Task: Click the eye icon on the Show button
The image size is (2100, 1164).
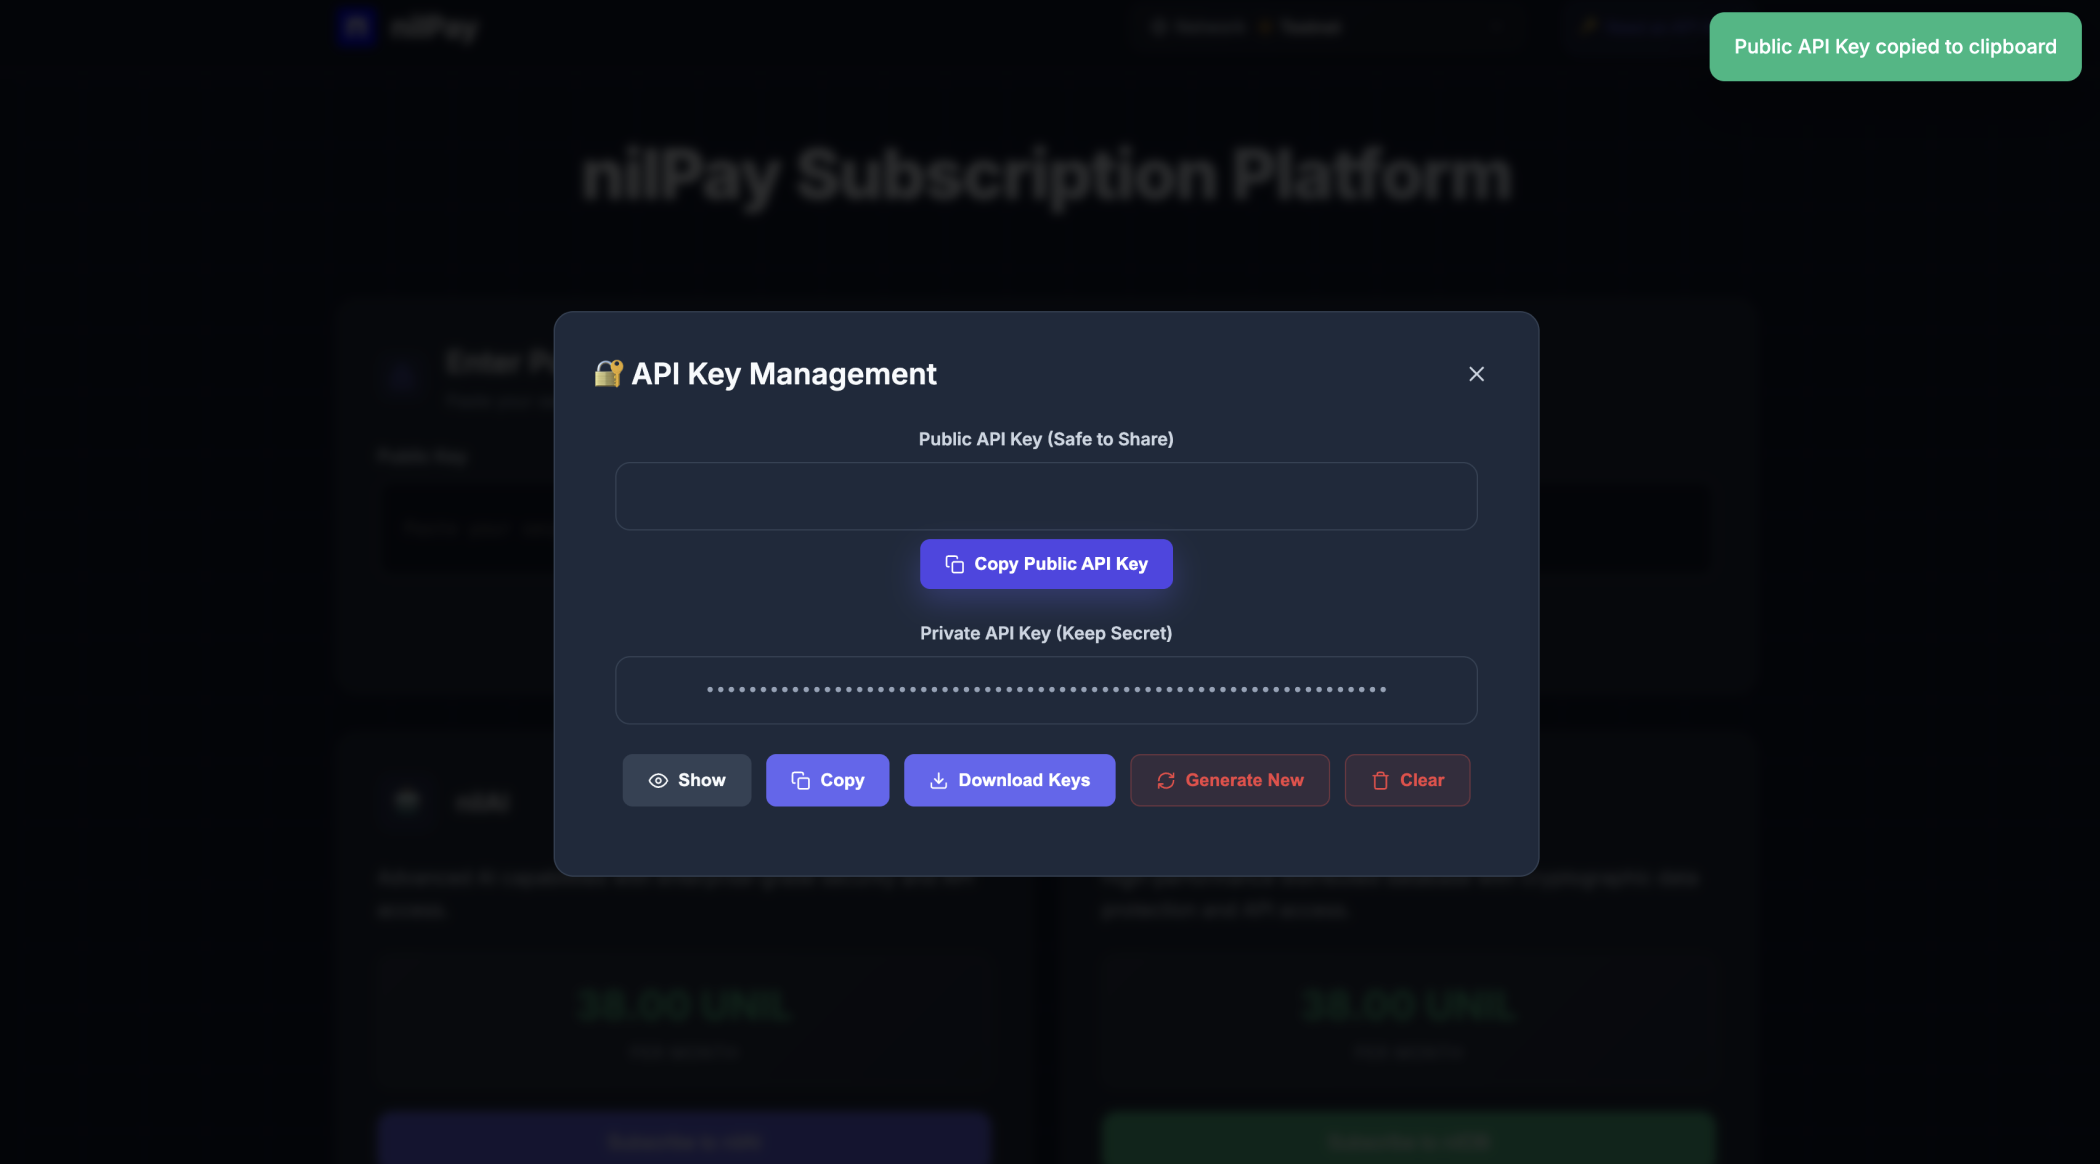Action: point(658,780)
